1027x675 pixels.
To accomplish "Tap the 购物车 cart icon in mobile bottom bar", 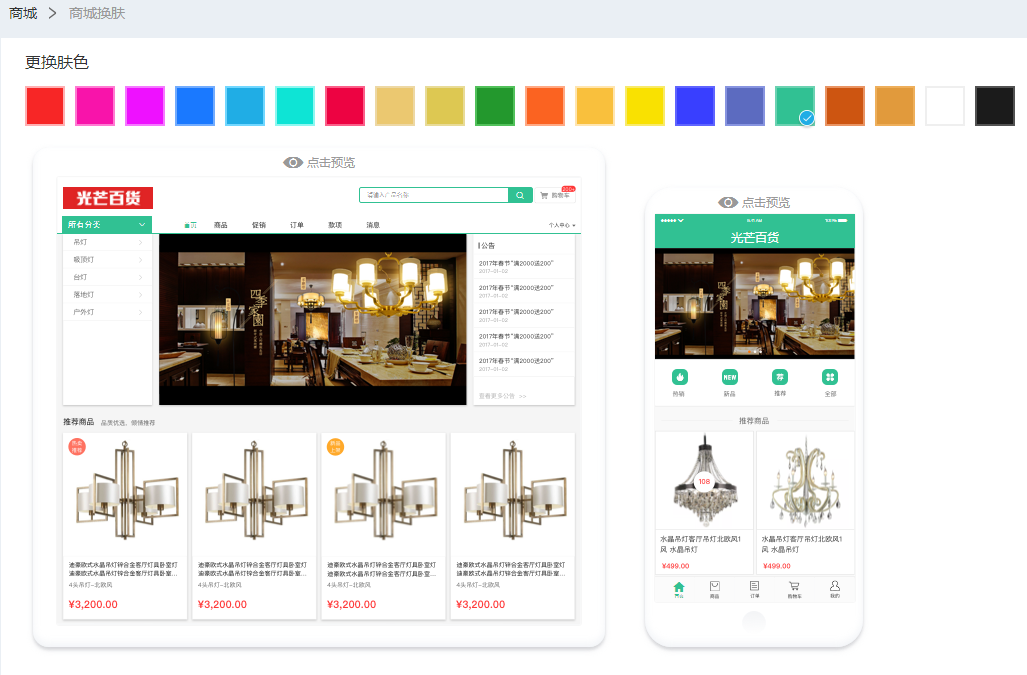I will point(794,587).
